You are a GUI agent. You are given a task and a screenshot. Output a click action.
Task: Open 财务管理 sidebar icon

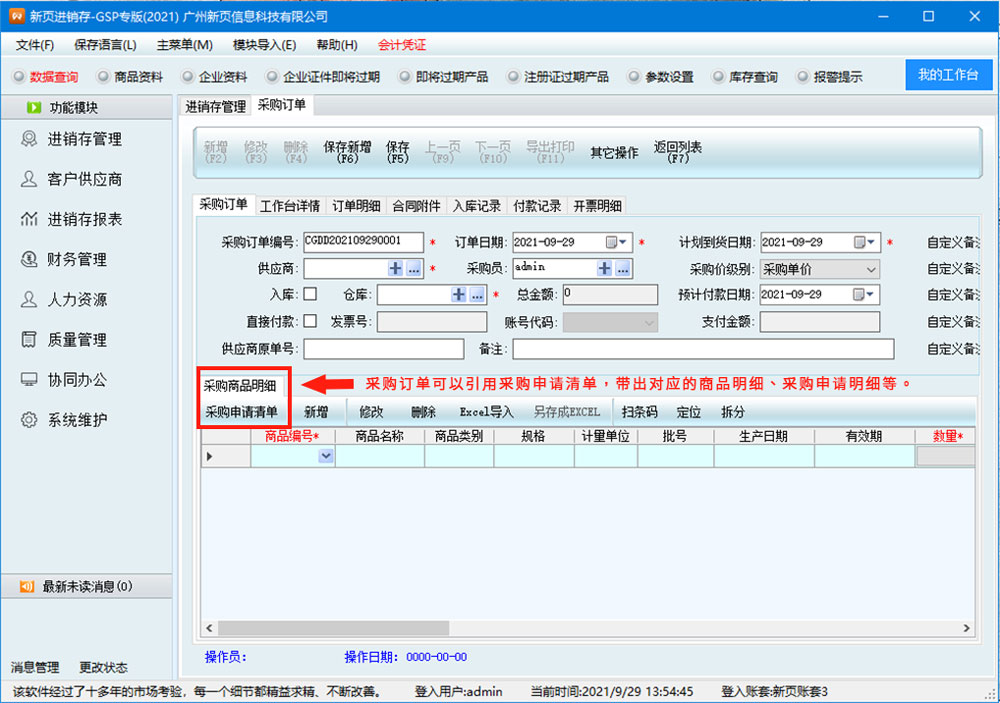29,259
